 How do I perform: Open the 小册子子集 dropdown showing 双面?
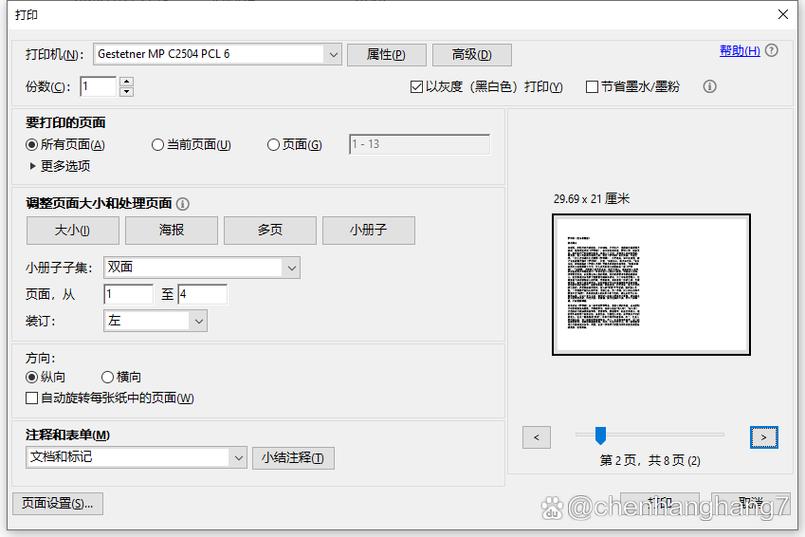[202, 267]
